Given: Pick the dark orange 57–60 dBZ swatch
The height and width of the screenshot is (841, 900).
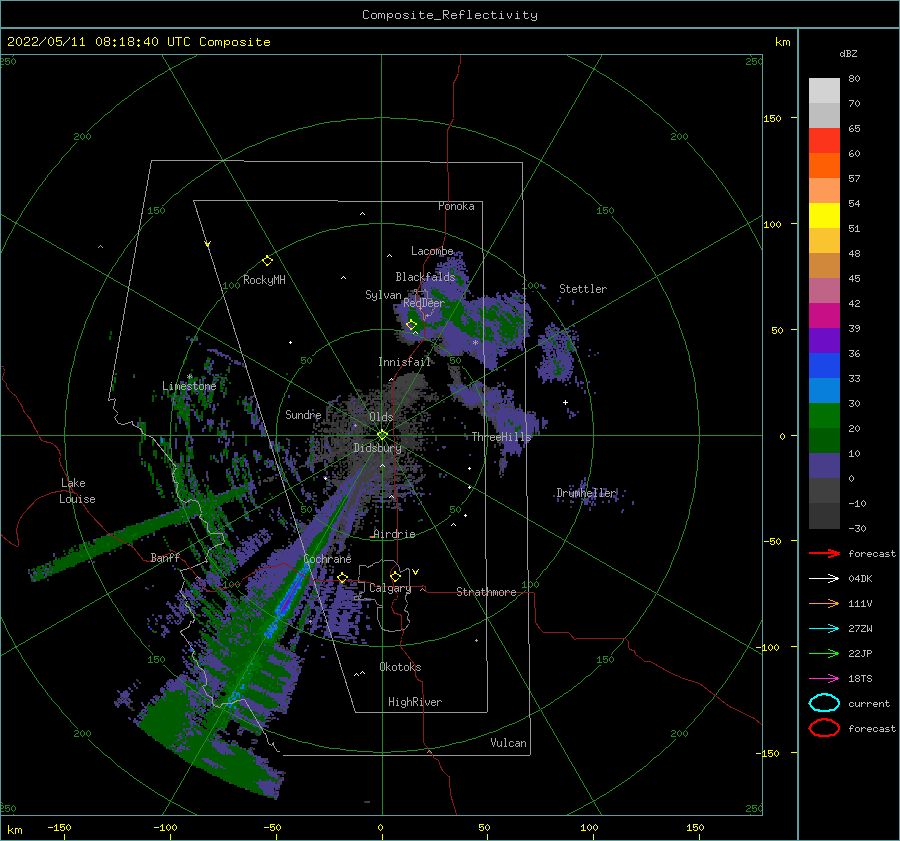Looking at the screenshot, I should (x=824, y=166).
